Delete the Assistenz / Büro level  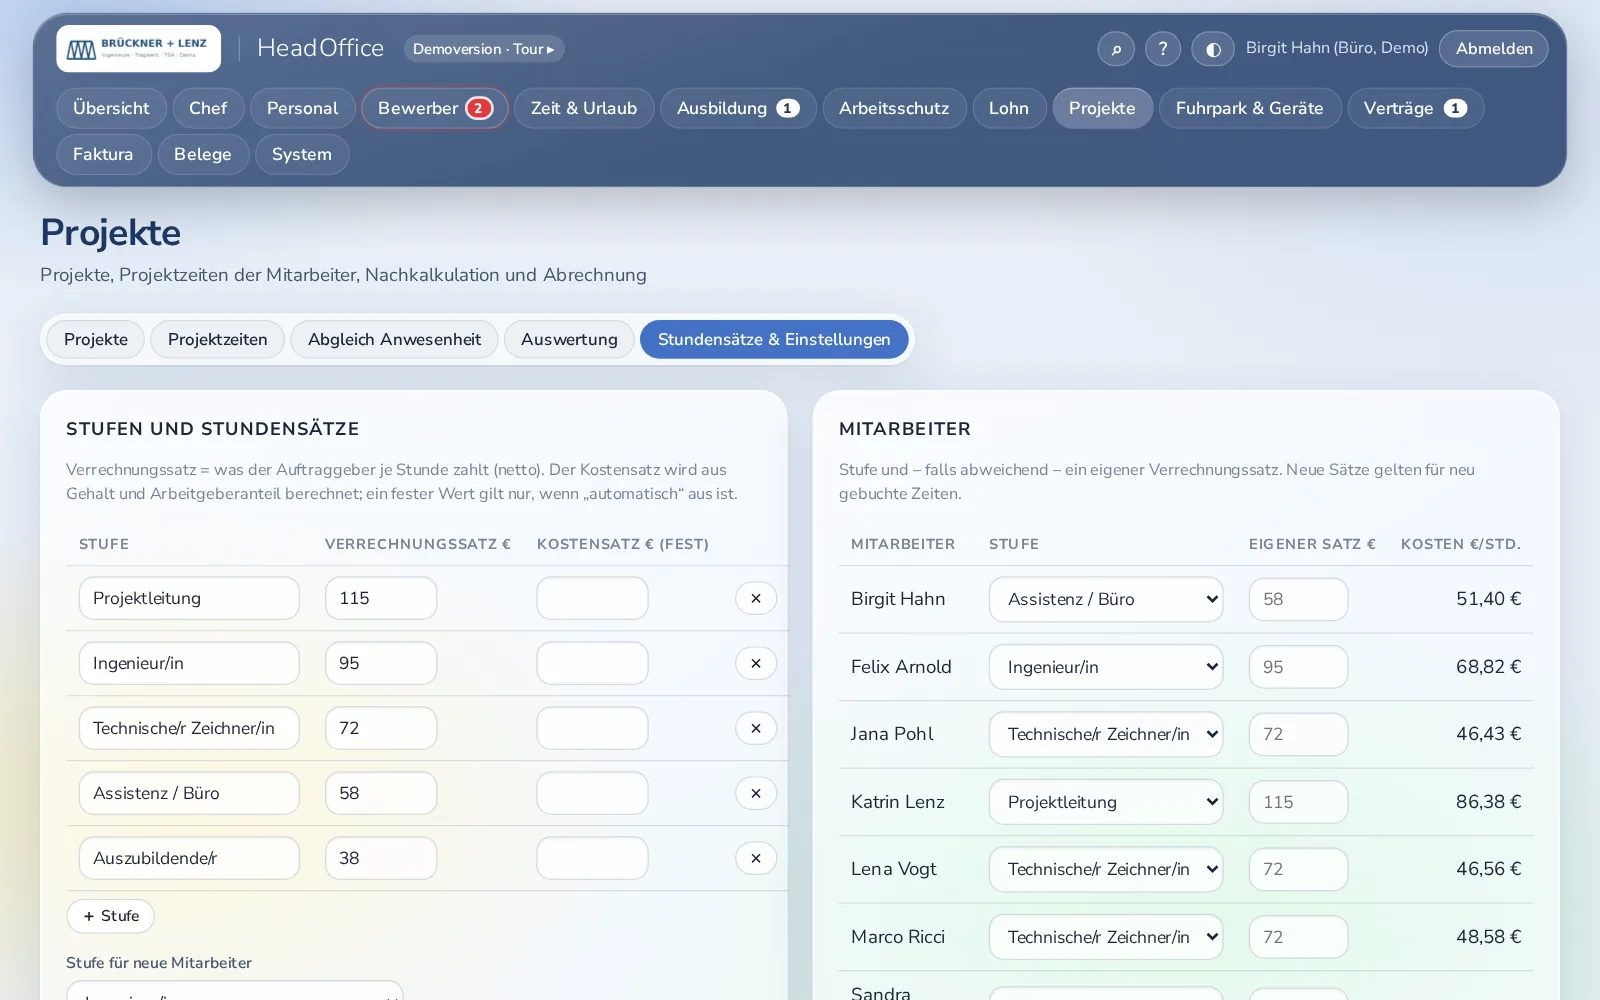[756, 793]
